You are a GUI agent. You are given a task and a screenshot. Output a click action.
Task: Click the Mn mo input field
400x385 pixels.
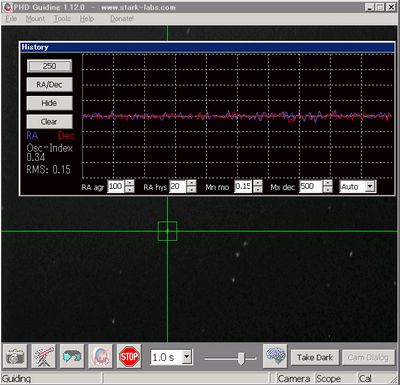pos(244,186)
